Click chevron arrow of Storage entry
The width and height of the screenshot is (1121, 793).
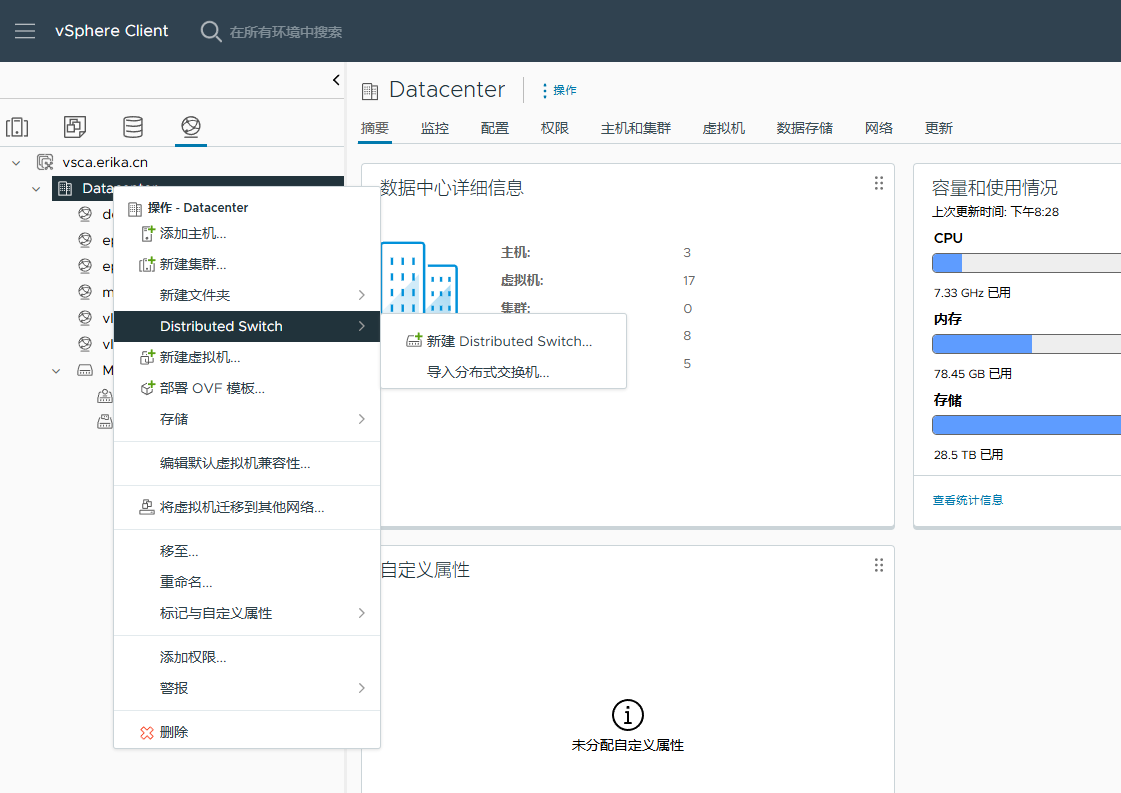(362, 418)
